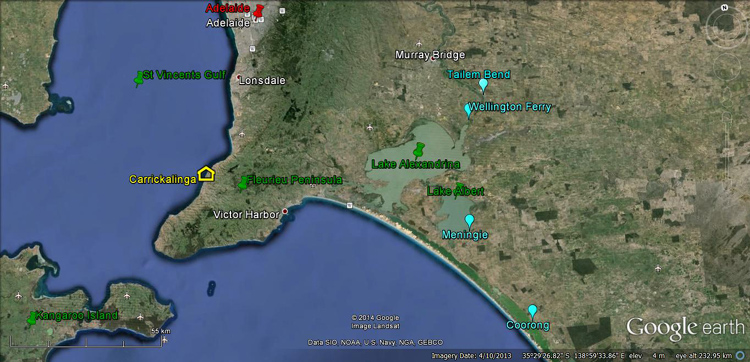Click the Lonsdale town marker dot
Viewport: 750px width, 362px height.
click(238, 77)
